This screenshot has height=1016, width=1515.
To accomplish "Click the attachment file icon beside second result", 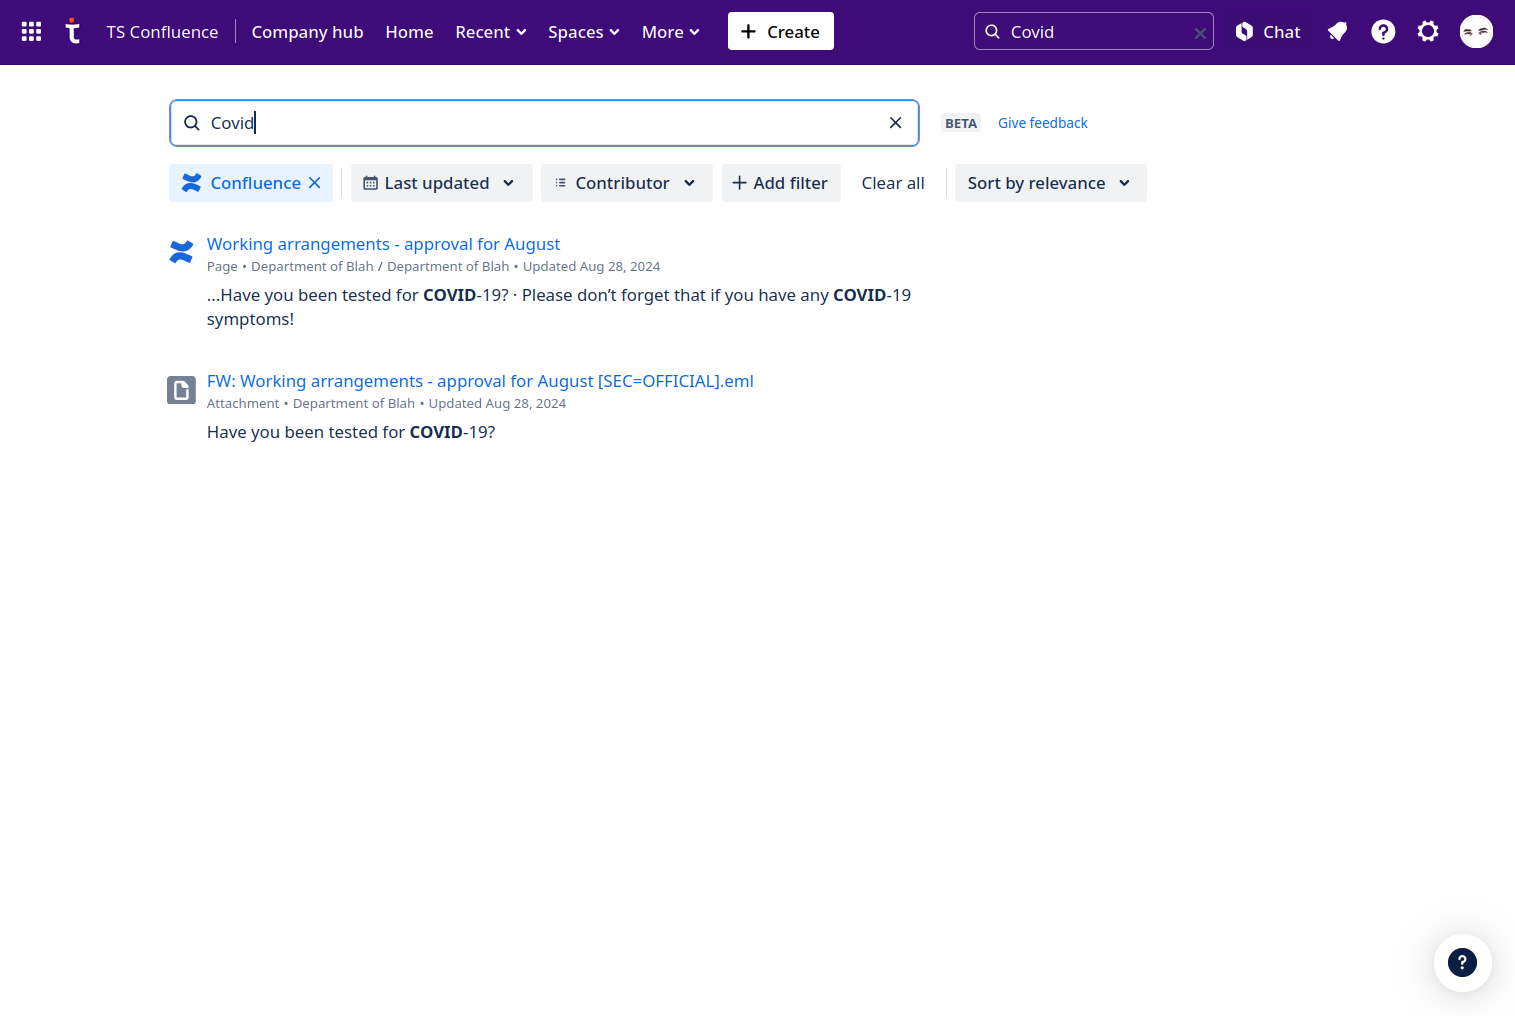I will [181, 390].
